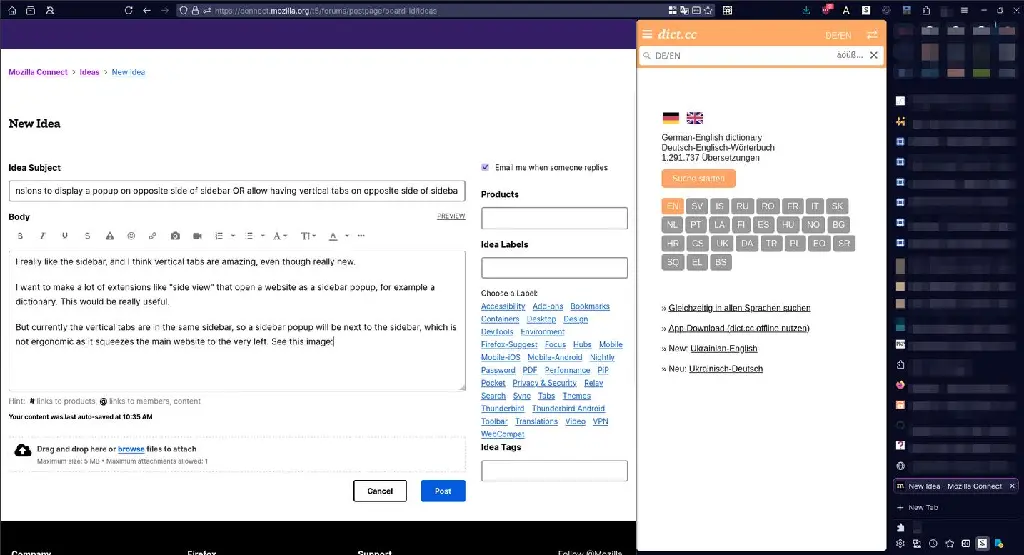Choose the Tabs label
Viewport: 1024px width, 555px height.
point(547,396)
